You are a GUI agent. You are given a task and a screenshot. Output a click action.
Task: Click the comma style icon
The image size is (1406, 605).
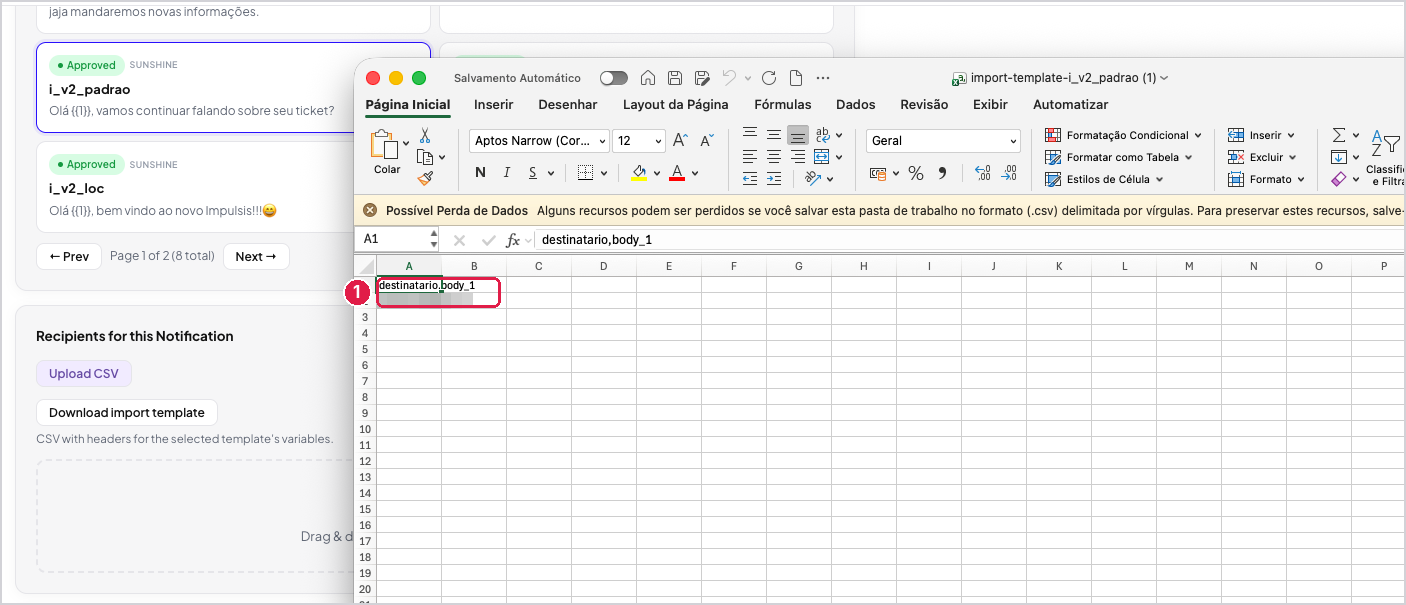pos(942,173)
